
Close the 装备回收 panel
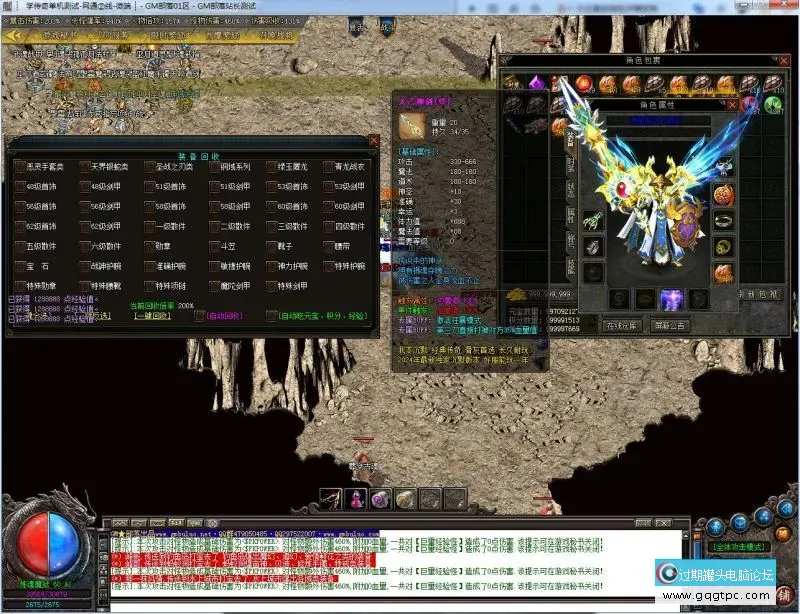(373, 141)
